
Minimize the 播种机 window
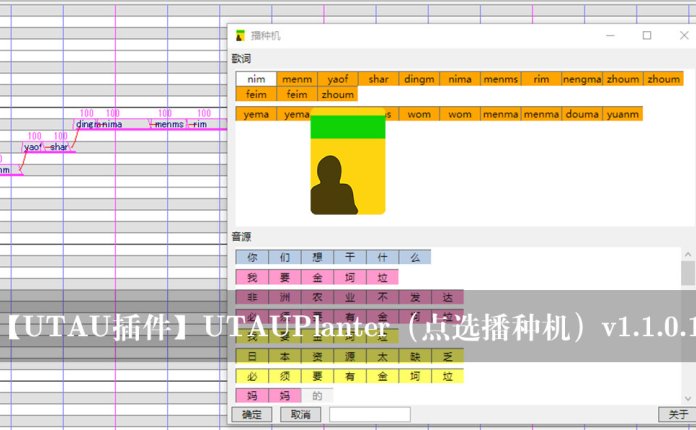pyautogui.click(x=610, y=36)
